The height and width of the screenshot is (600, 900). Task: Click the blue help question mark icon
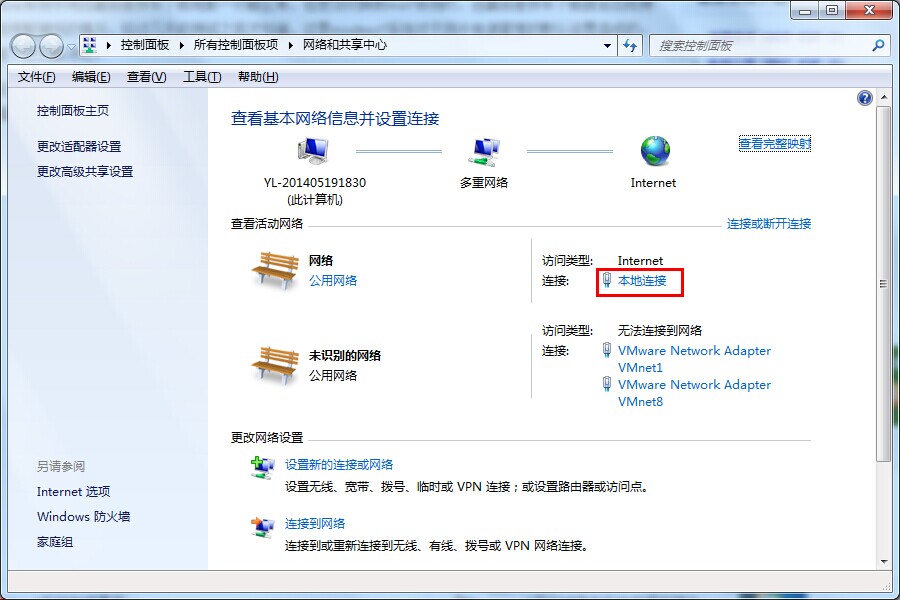point(865,98)
